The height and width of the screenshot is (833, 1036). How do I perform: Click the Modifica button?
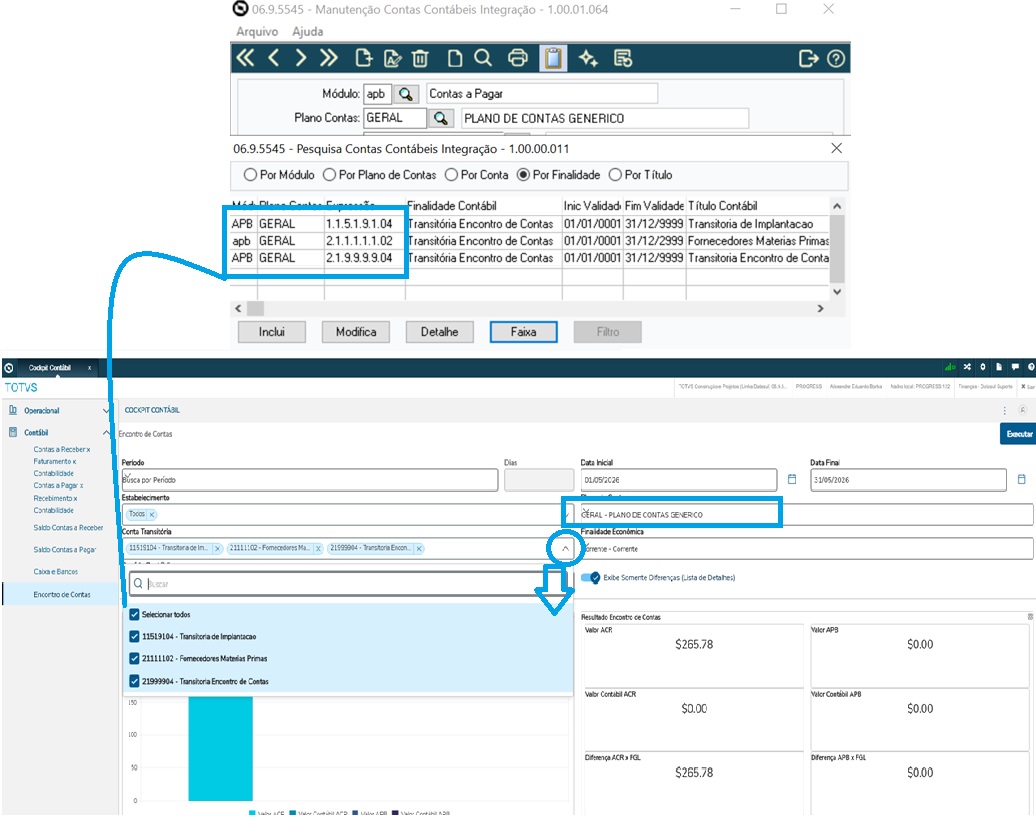point(355,332)
